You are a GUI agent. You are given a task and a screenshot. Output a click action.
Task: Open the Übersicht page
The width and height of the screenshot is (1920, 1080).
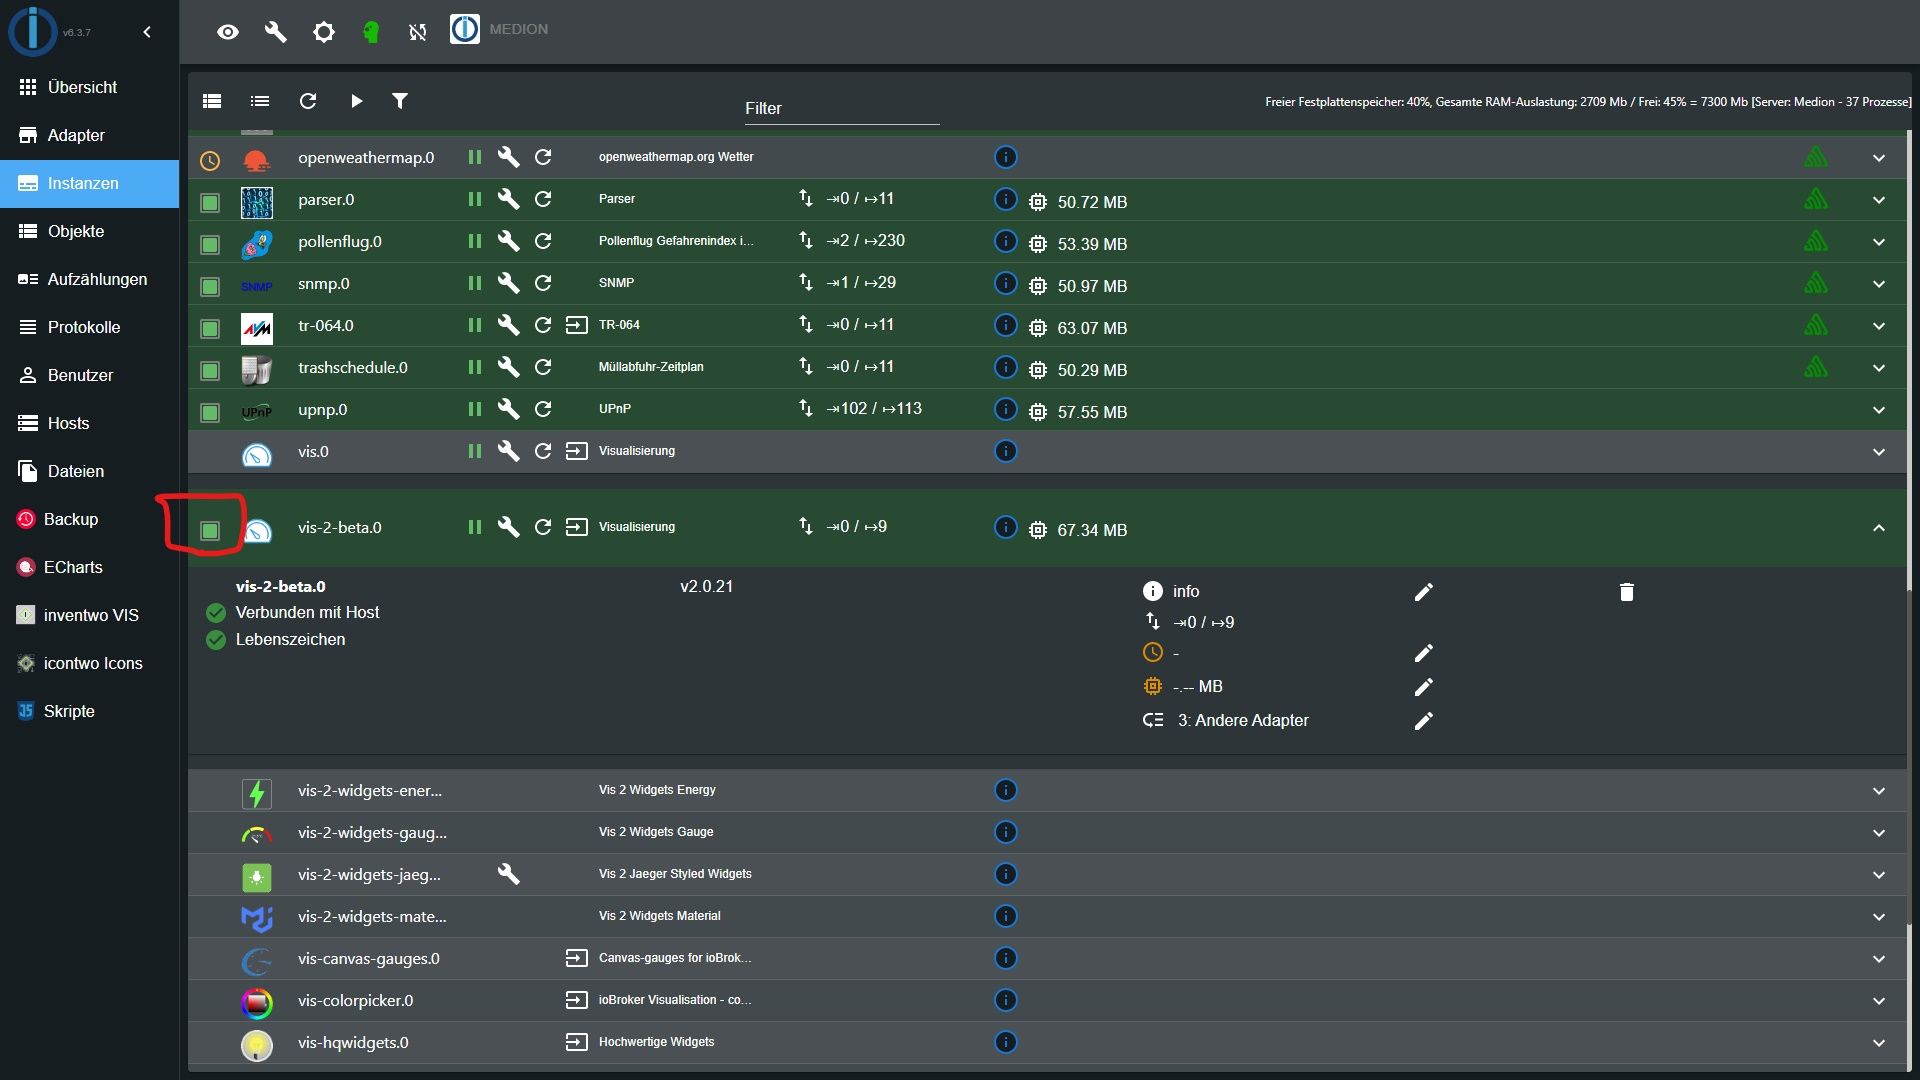coord(89,87)
